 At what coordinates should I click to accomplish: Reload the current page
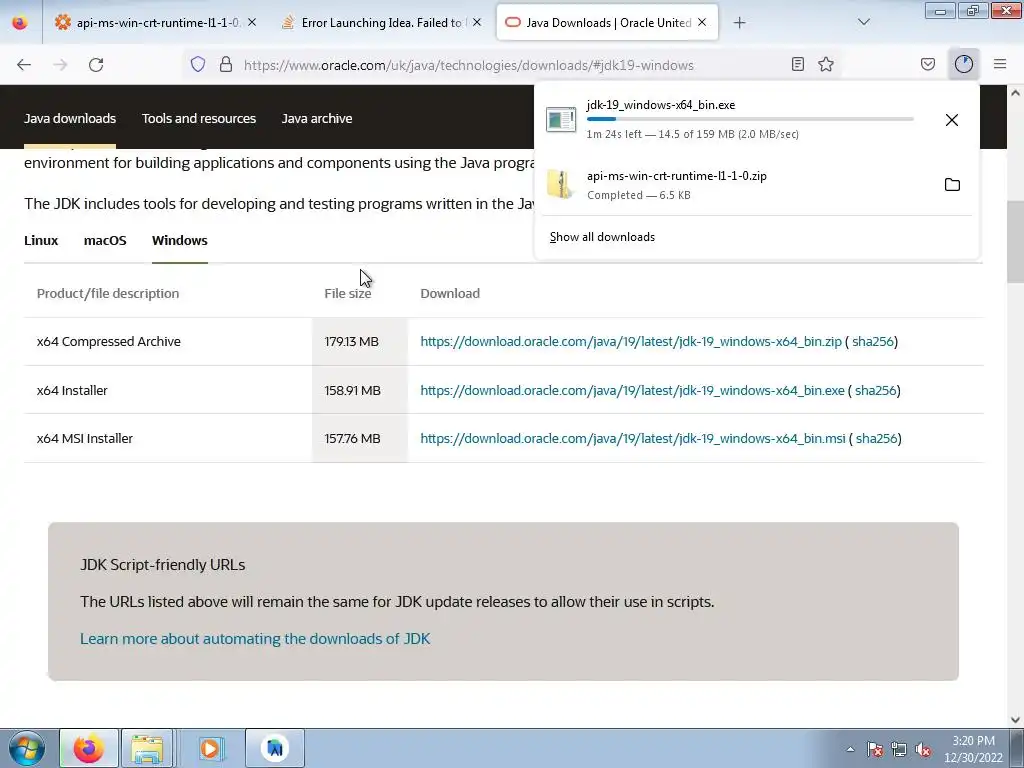pos(96,65)
